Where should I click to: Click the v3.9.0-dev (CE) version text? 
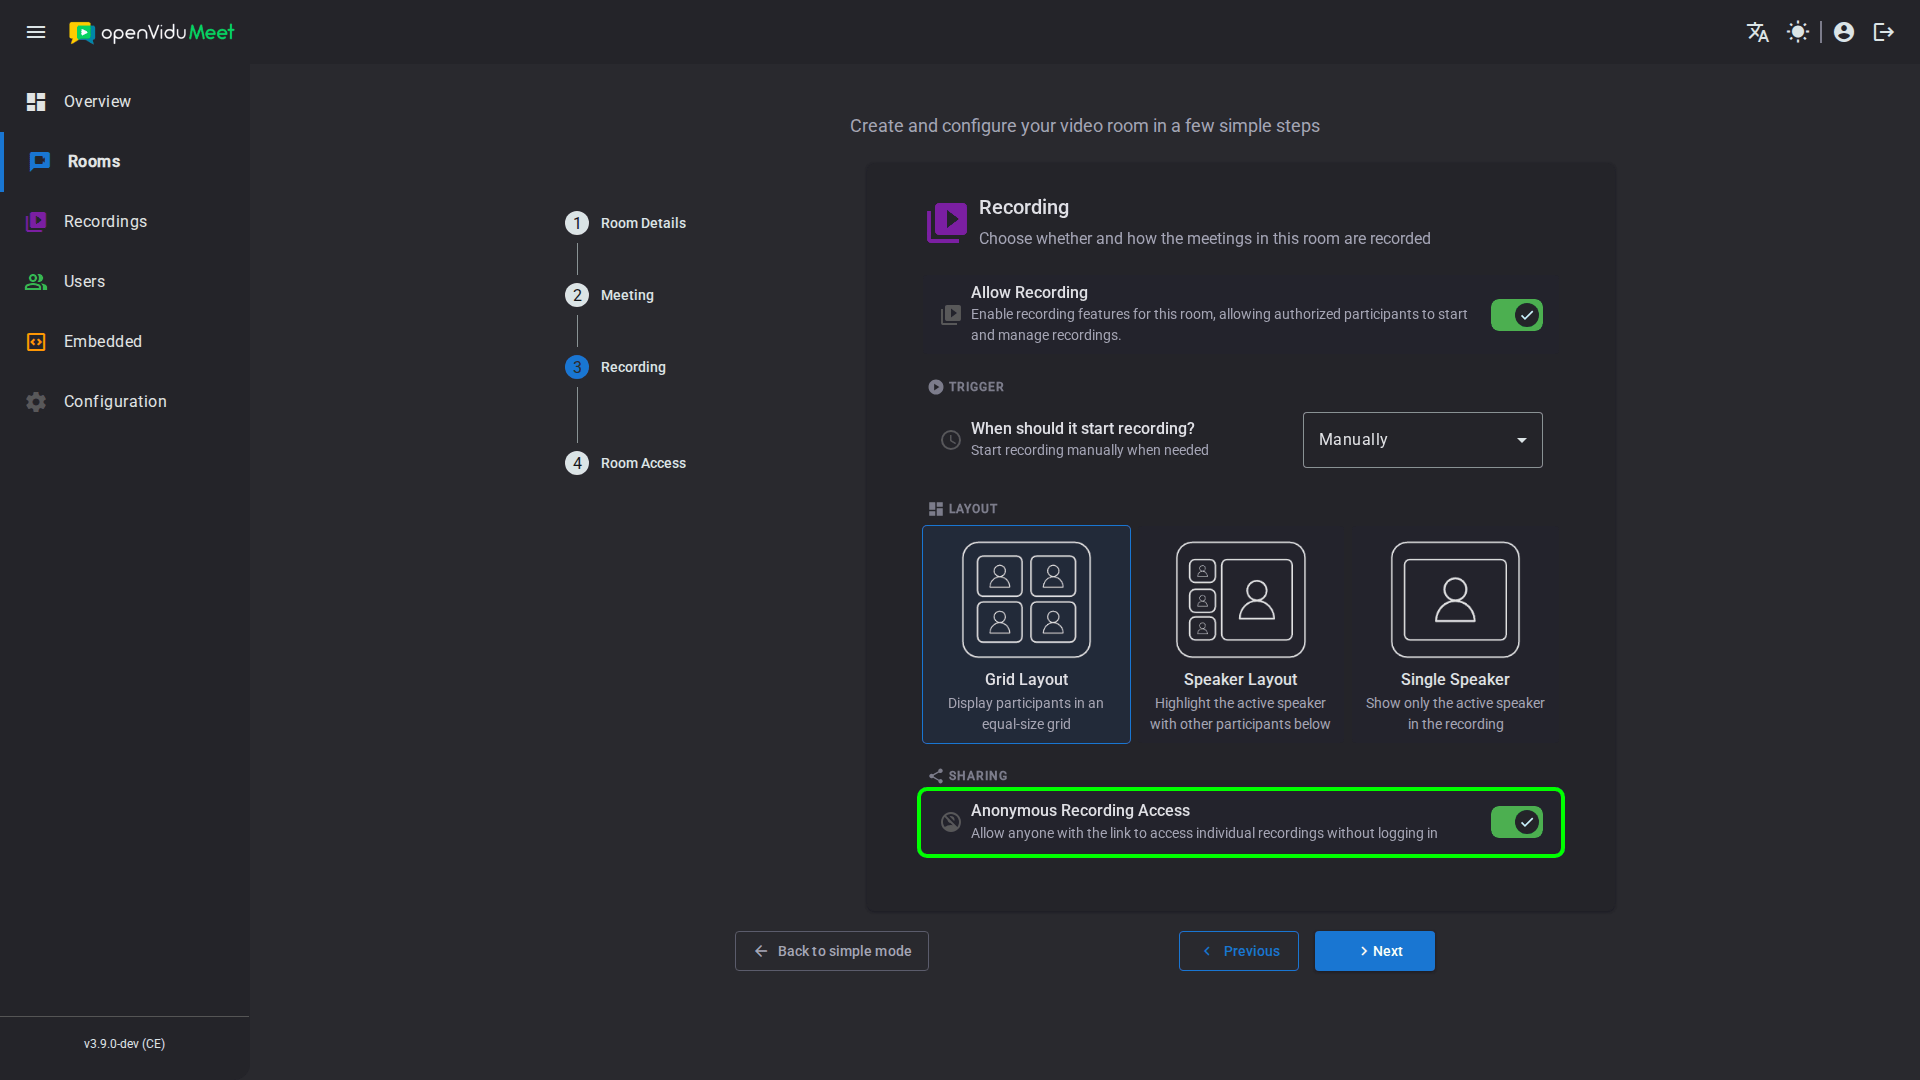124,1043
